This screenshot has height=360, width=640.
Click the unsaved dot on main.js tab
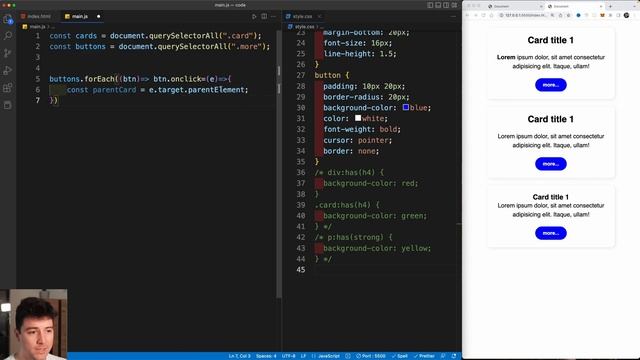coord(98,16)
